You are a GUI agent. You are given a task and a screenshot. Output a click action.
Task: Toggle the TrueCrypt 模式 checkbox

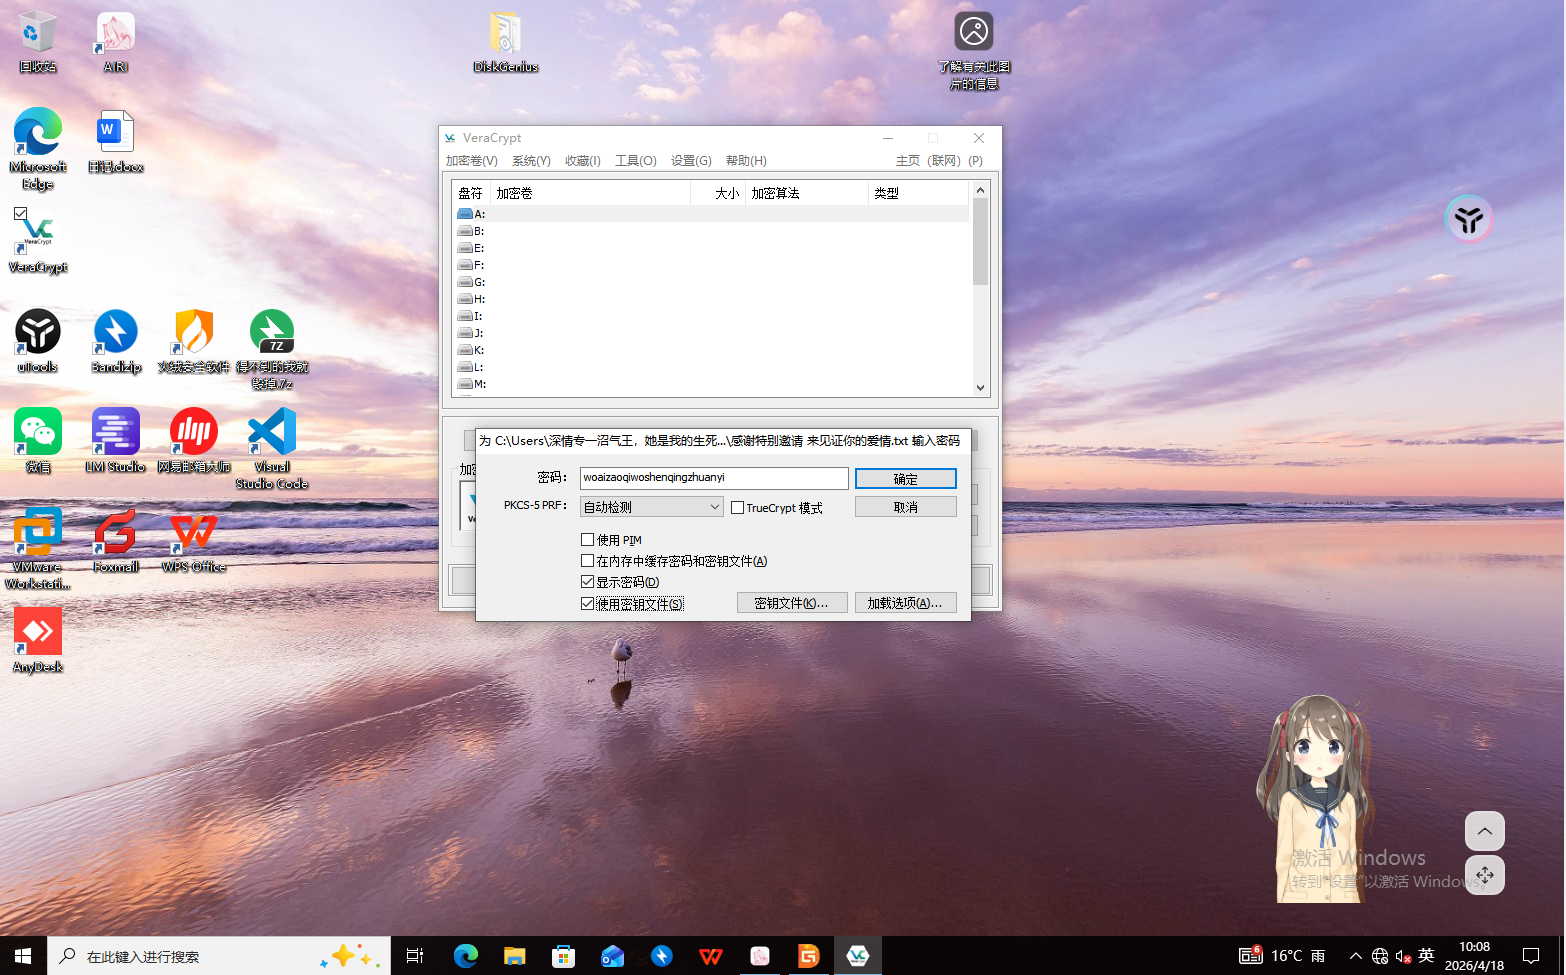click(x=738, y=508)
